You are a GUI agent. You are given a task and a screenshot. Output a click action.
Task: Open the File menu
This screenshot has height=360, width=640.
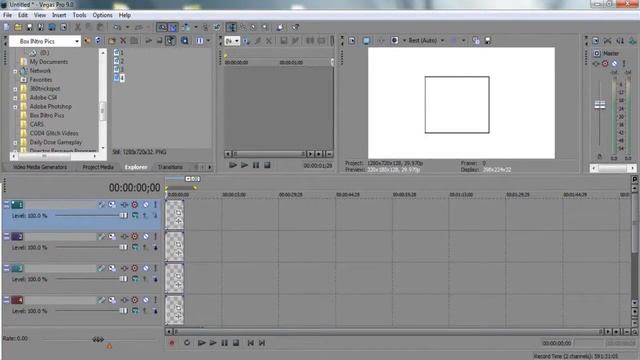click(7, 15)
